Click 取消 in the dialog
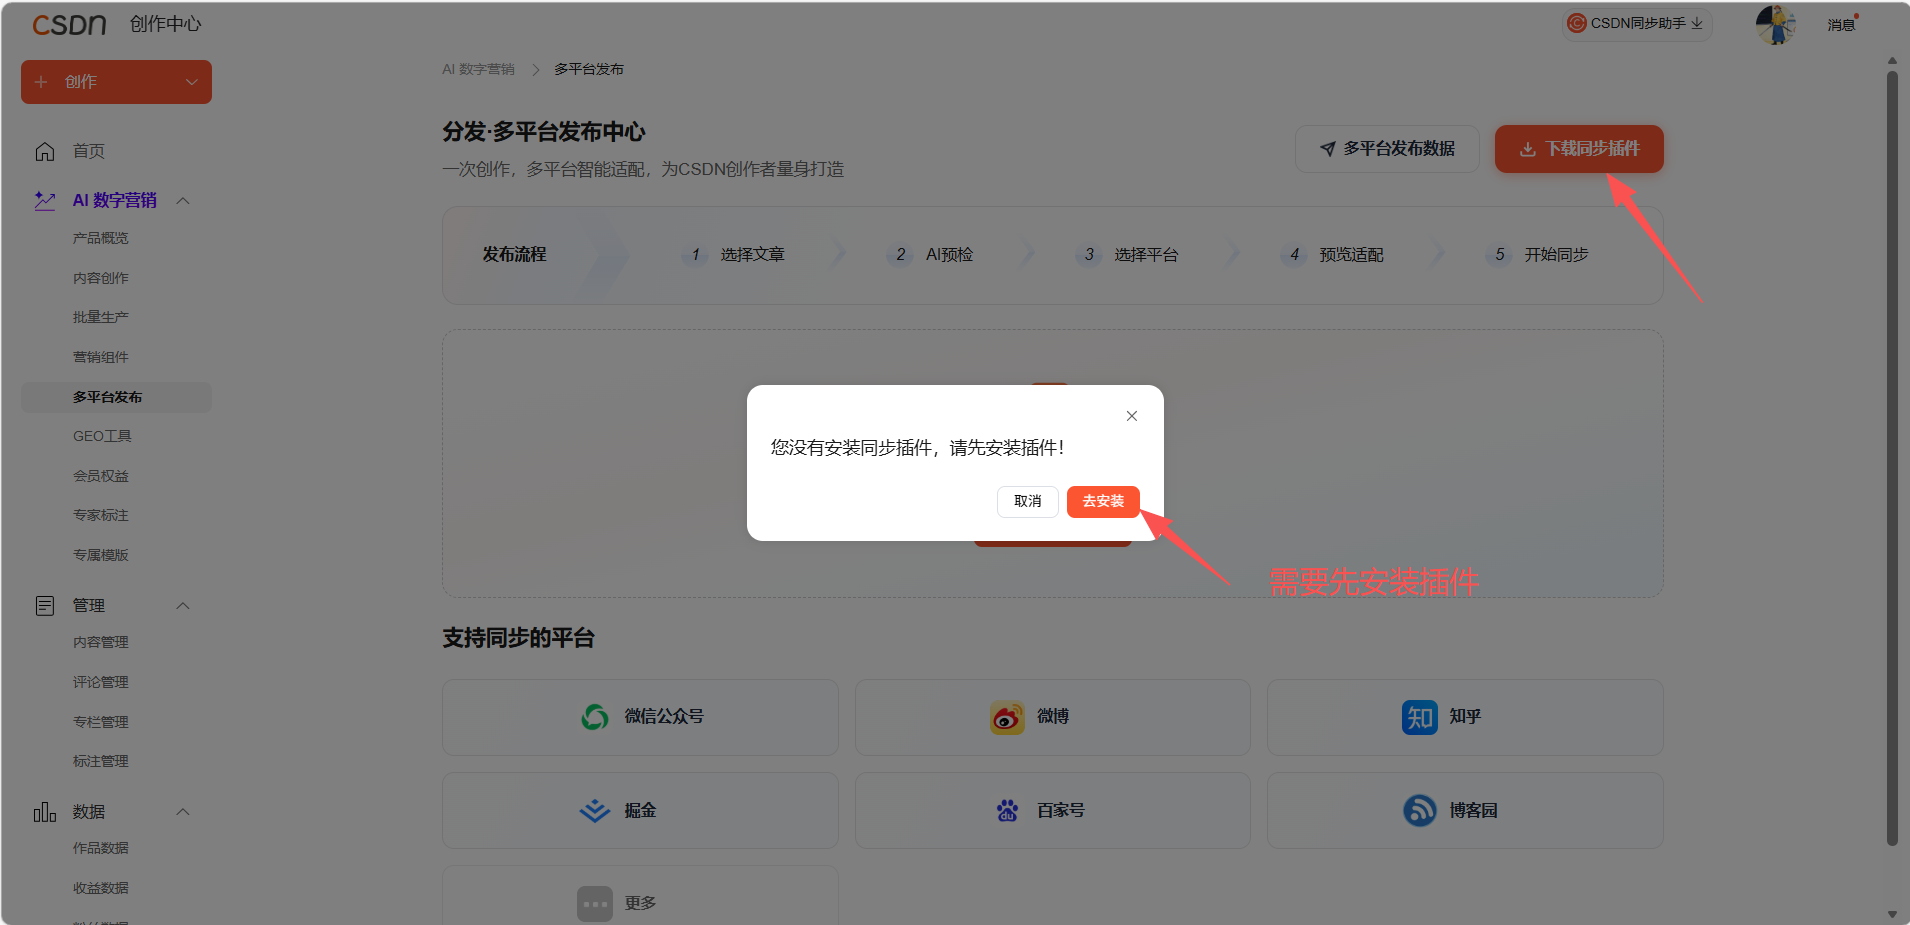This screenshot has width=1910, height=925. [x=1028, y=501]
